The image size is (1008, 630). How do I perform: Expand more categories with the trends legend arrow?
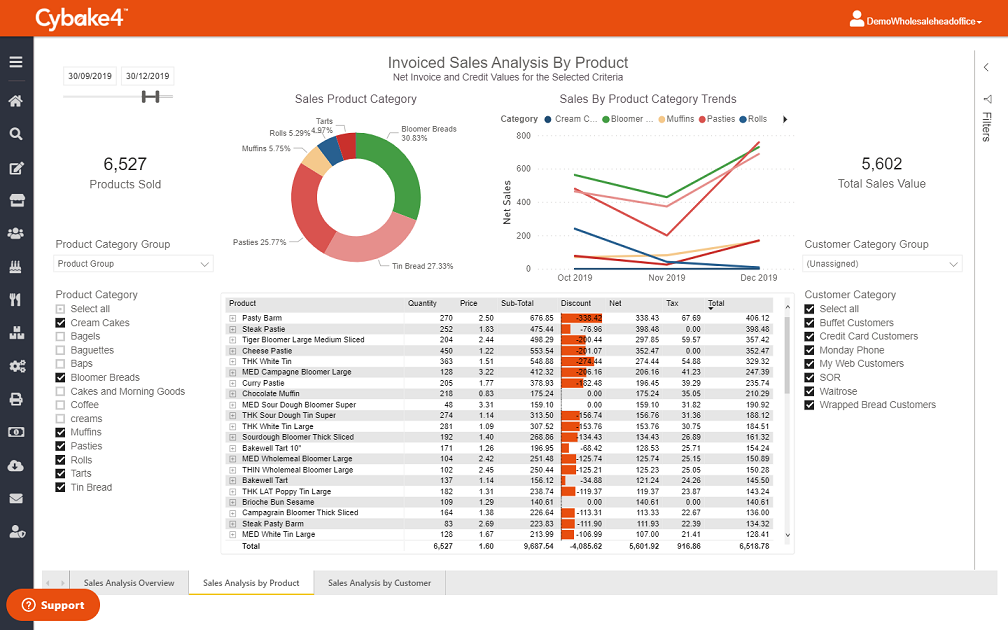pyautogui.click(x=782, y=119)
